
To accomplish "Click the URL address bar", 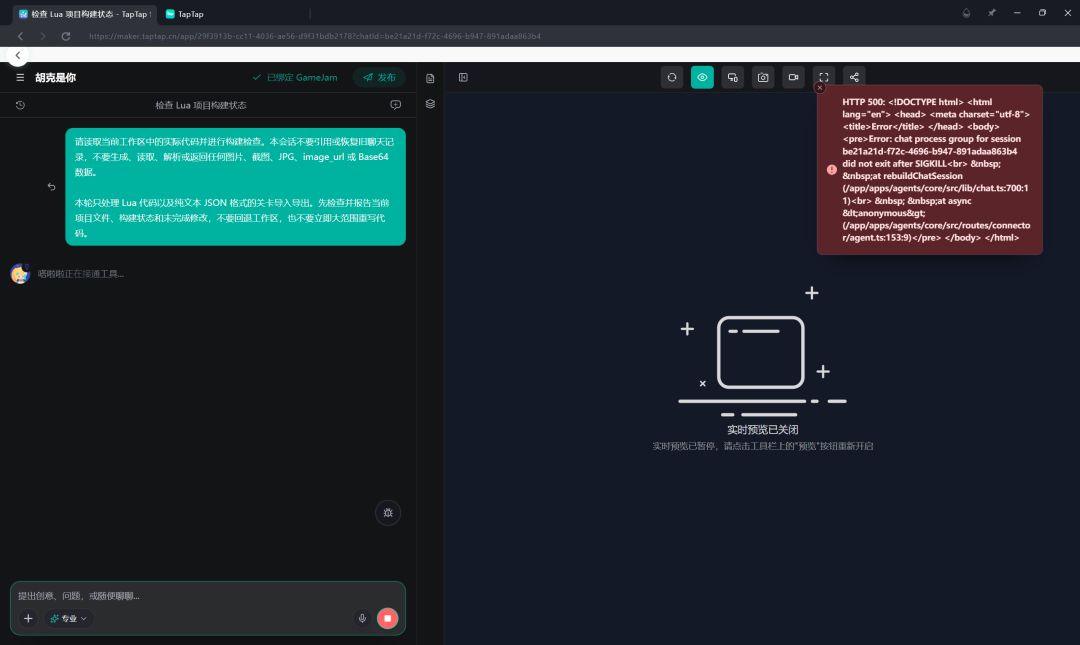I will point(315,36).
